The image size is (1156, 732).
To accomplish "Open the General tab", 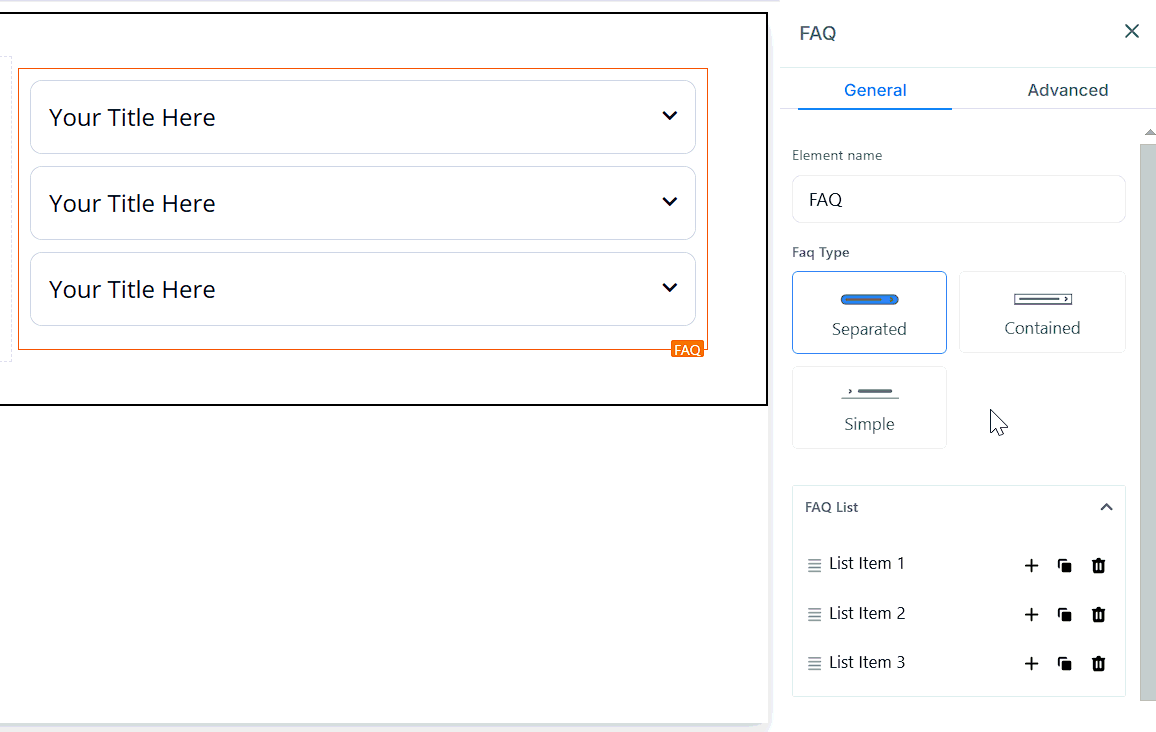I will pos(875,90).
